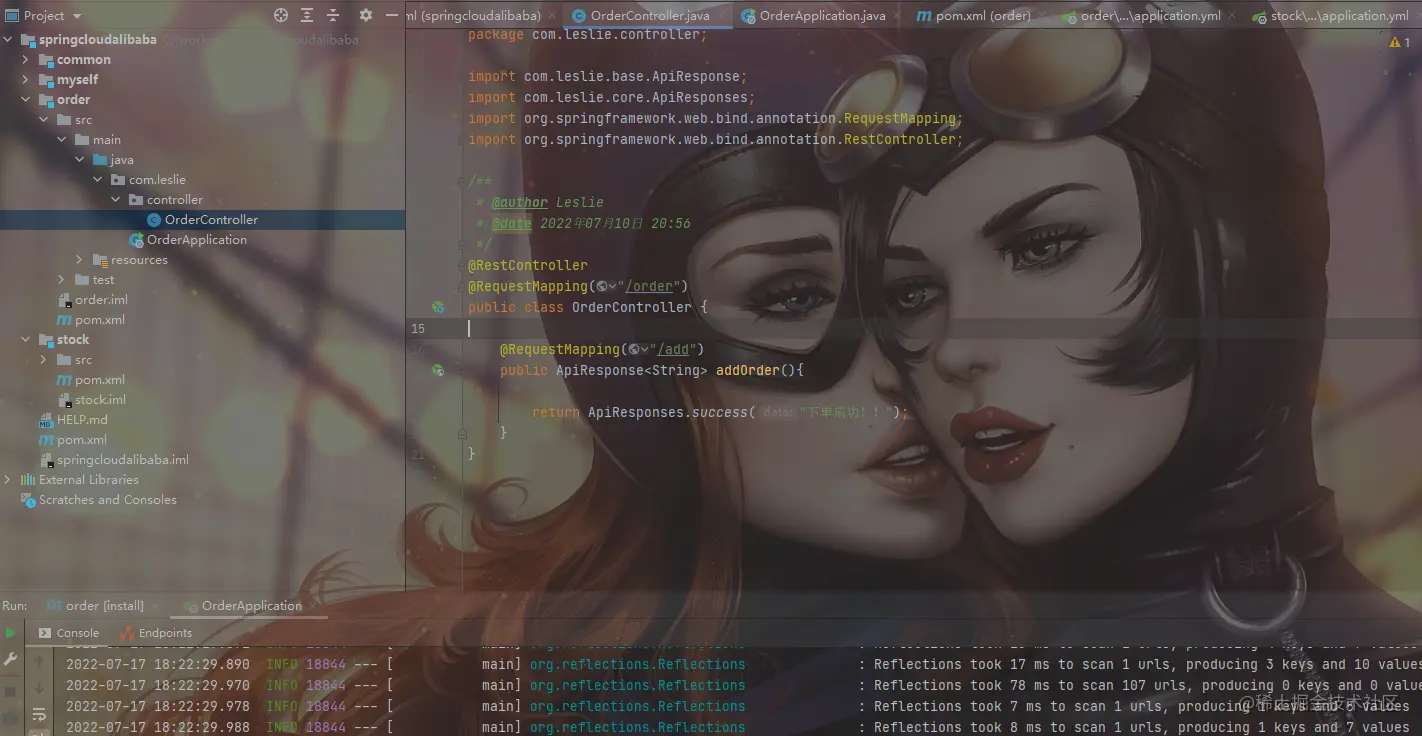Select pom.xml under the stock module

click(100, 380)
